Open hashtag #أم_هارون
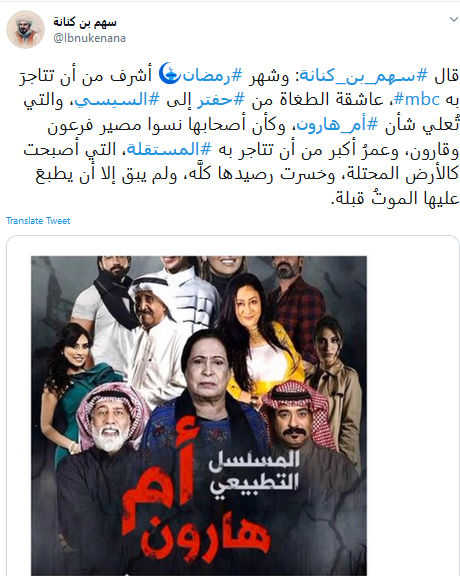This screenshot has height=576, width=460. point(337,125)
